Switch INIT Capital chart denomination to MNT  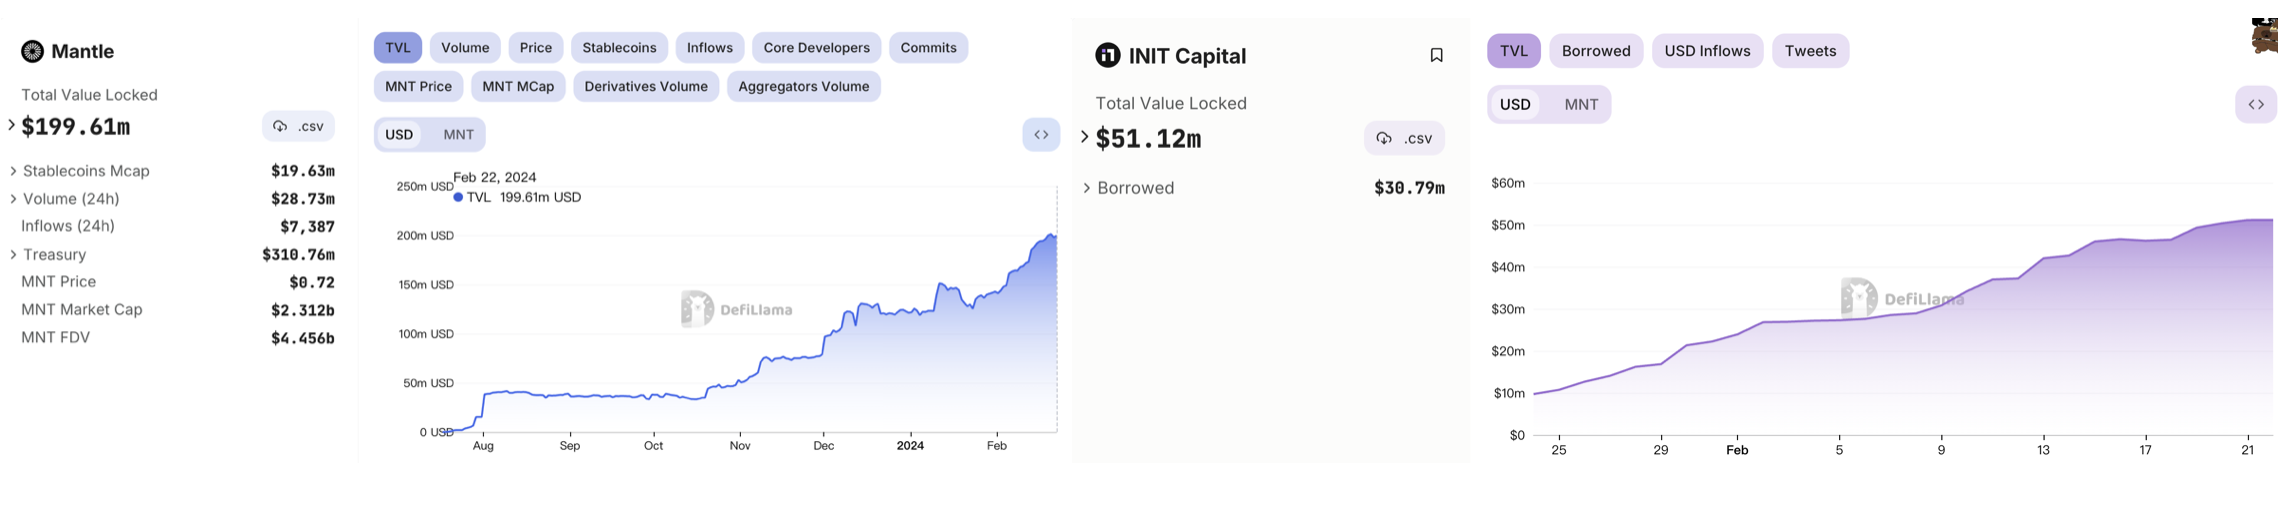[x=1581, y=105]
